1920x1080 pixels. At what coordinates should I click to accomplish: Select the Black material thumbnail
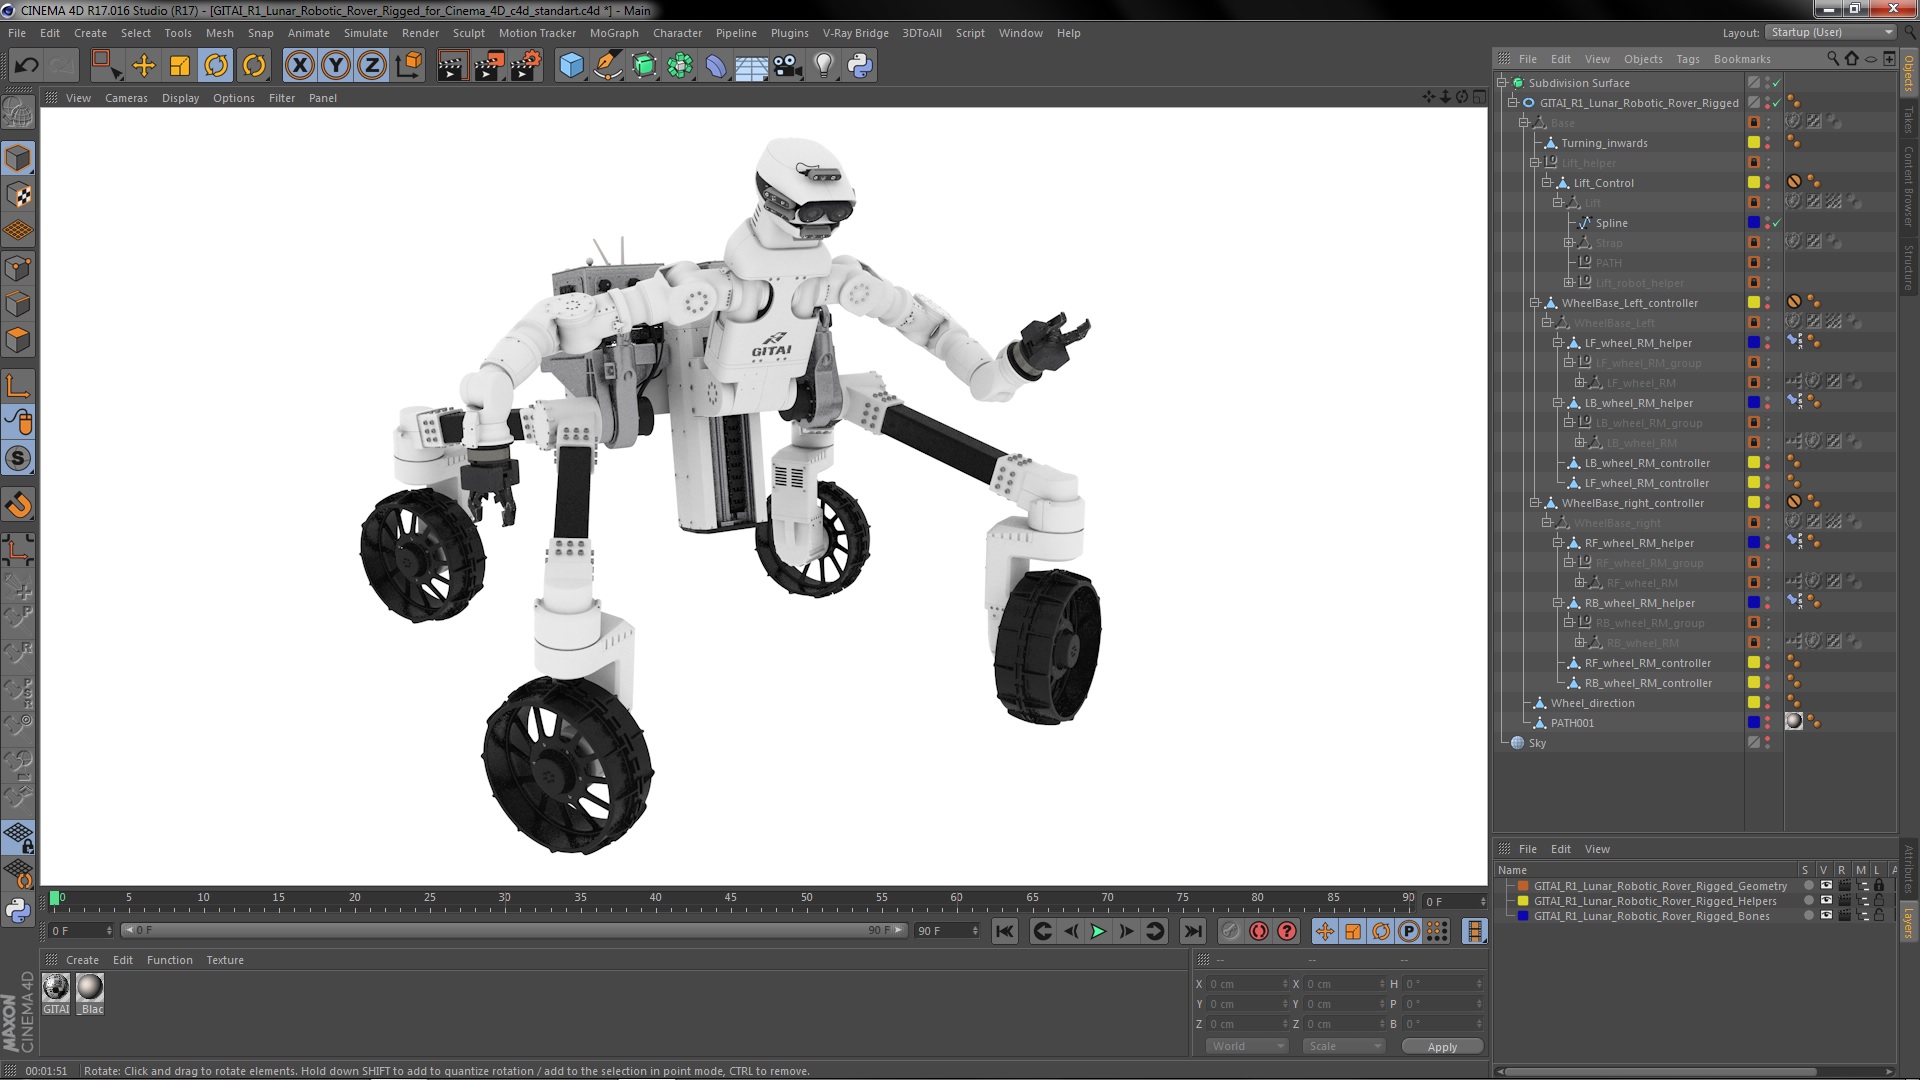click(90, 988)
